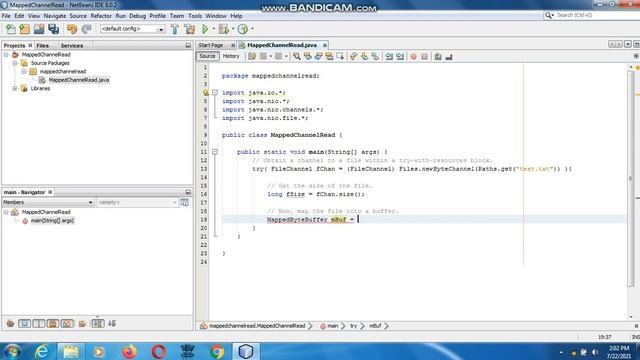Viewport: 640px width, 360px height.
Task: Click the Open Project toolbar icon
Action: click(x=39, y=29)
